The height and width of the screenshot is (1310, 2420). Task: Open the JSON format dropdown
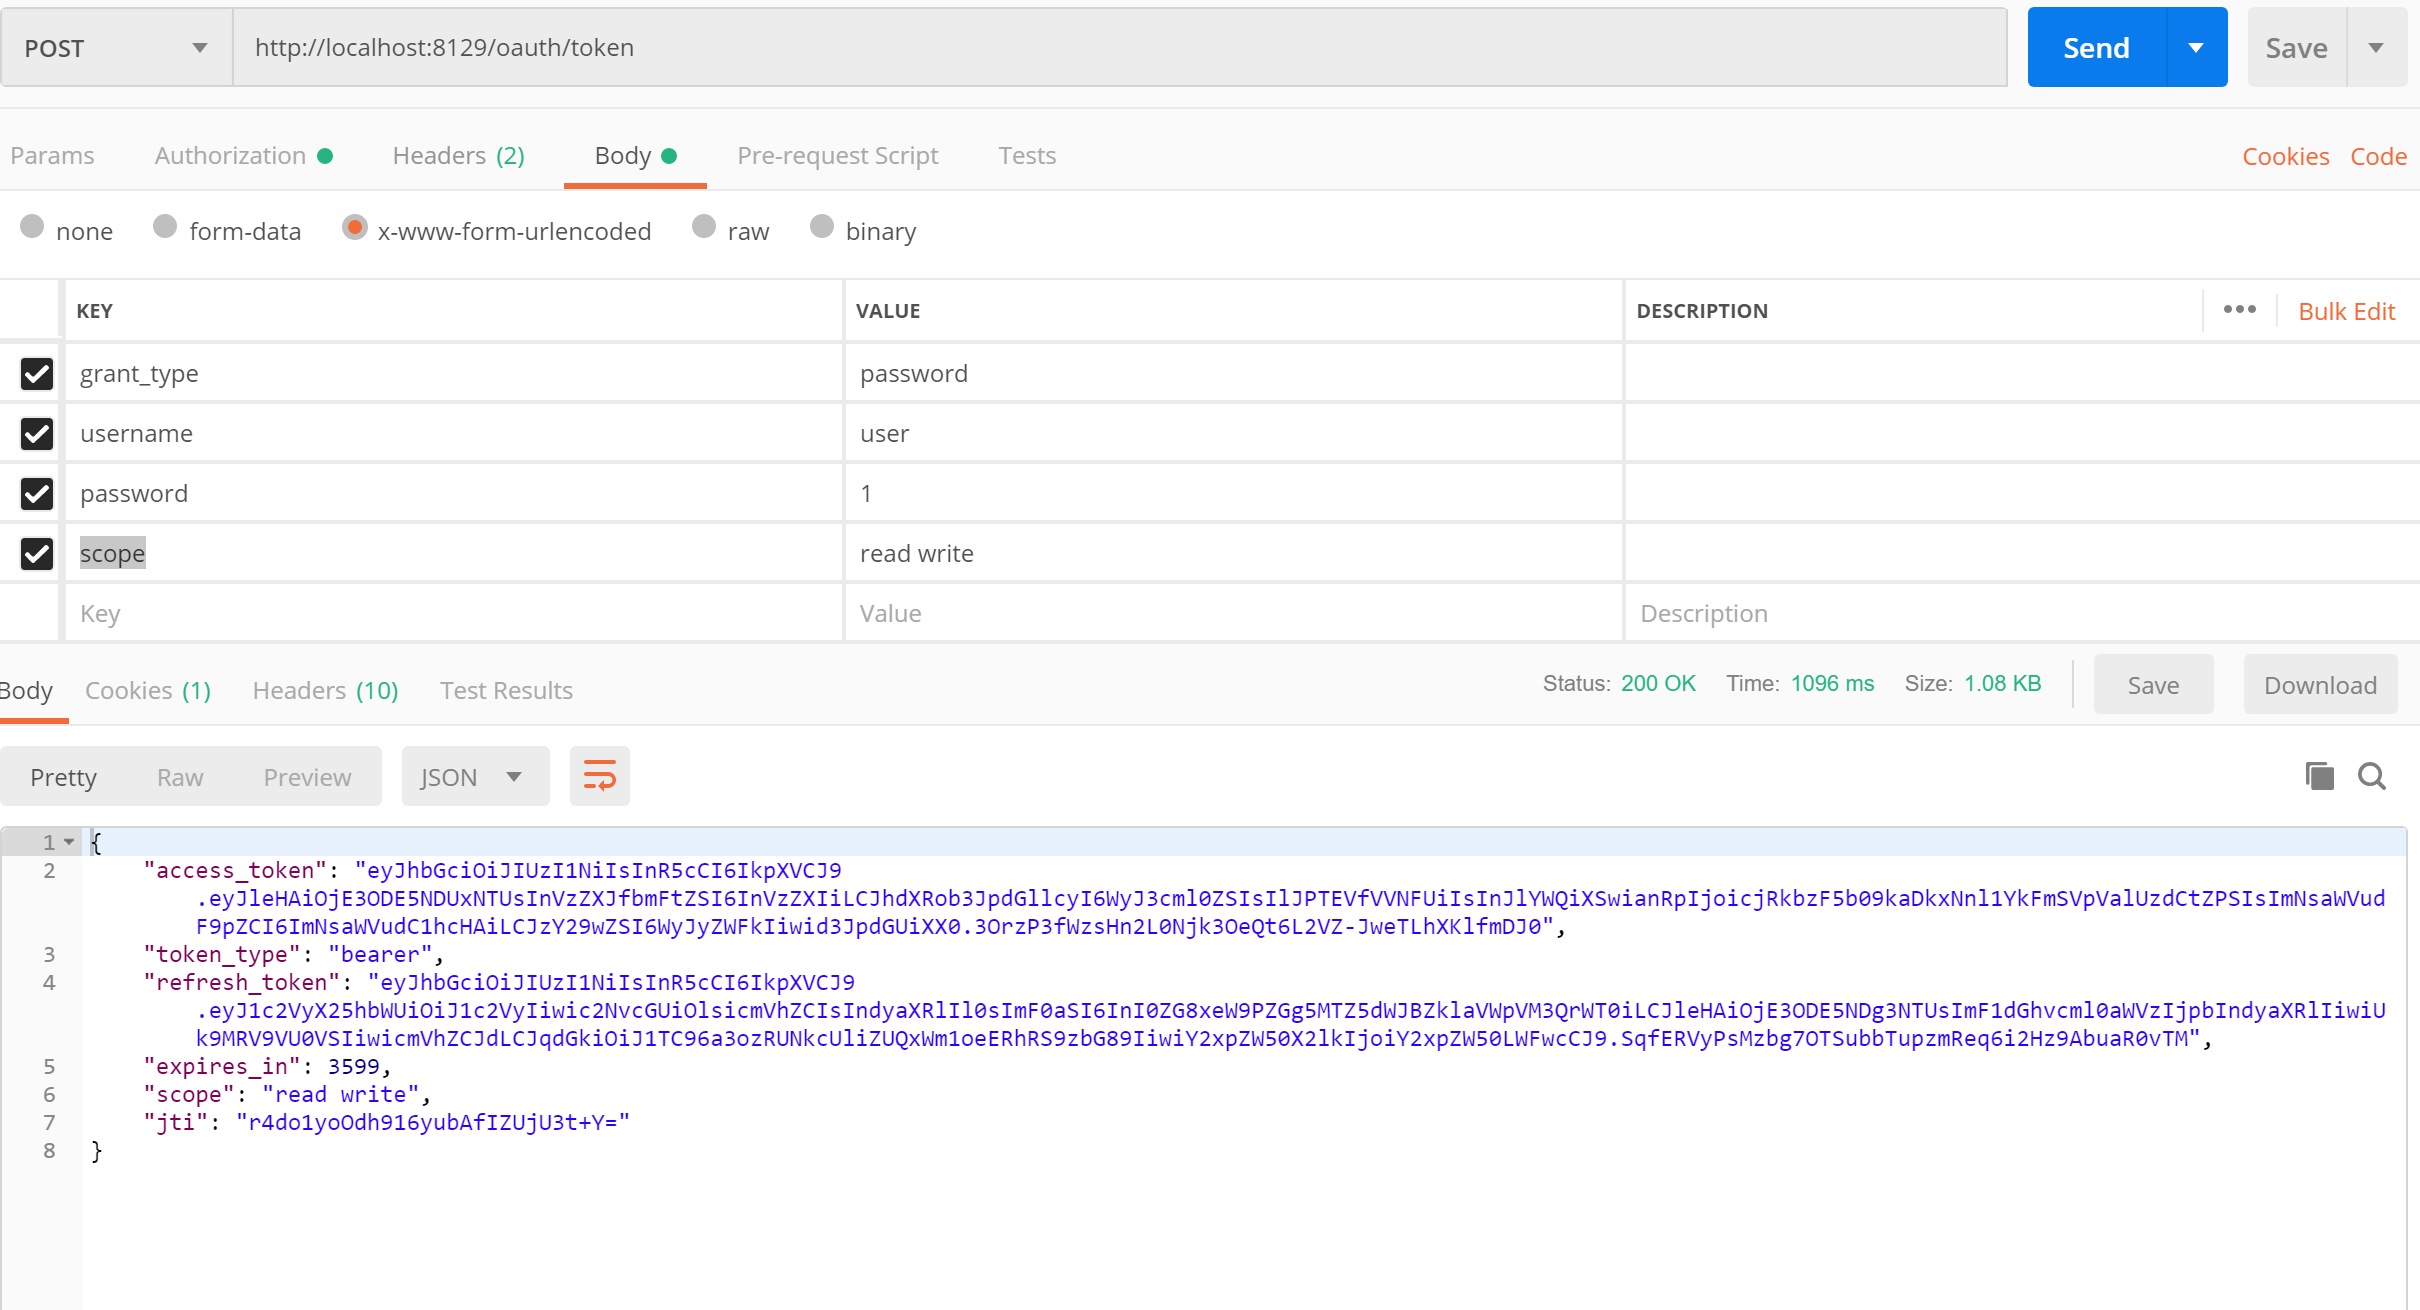(475, 777)
